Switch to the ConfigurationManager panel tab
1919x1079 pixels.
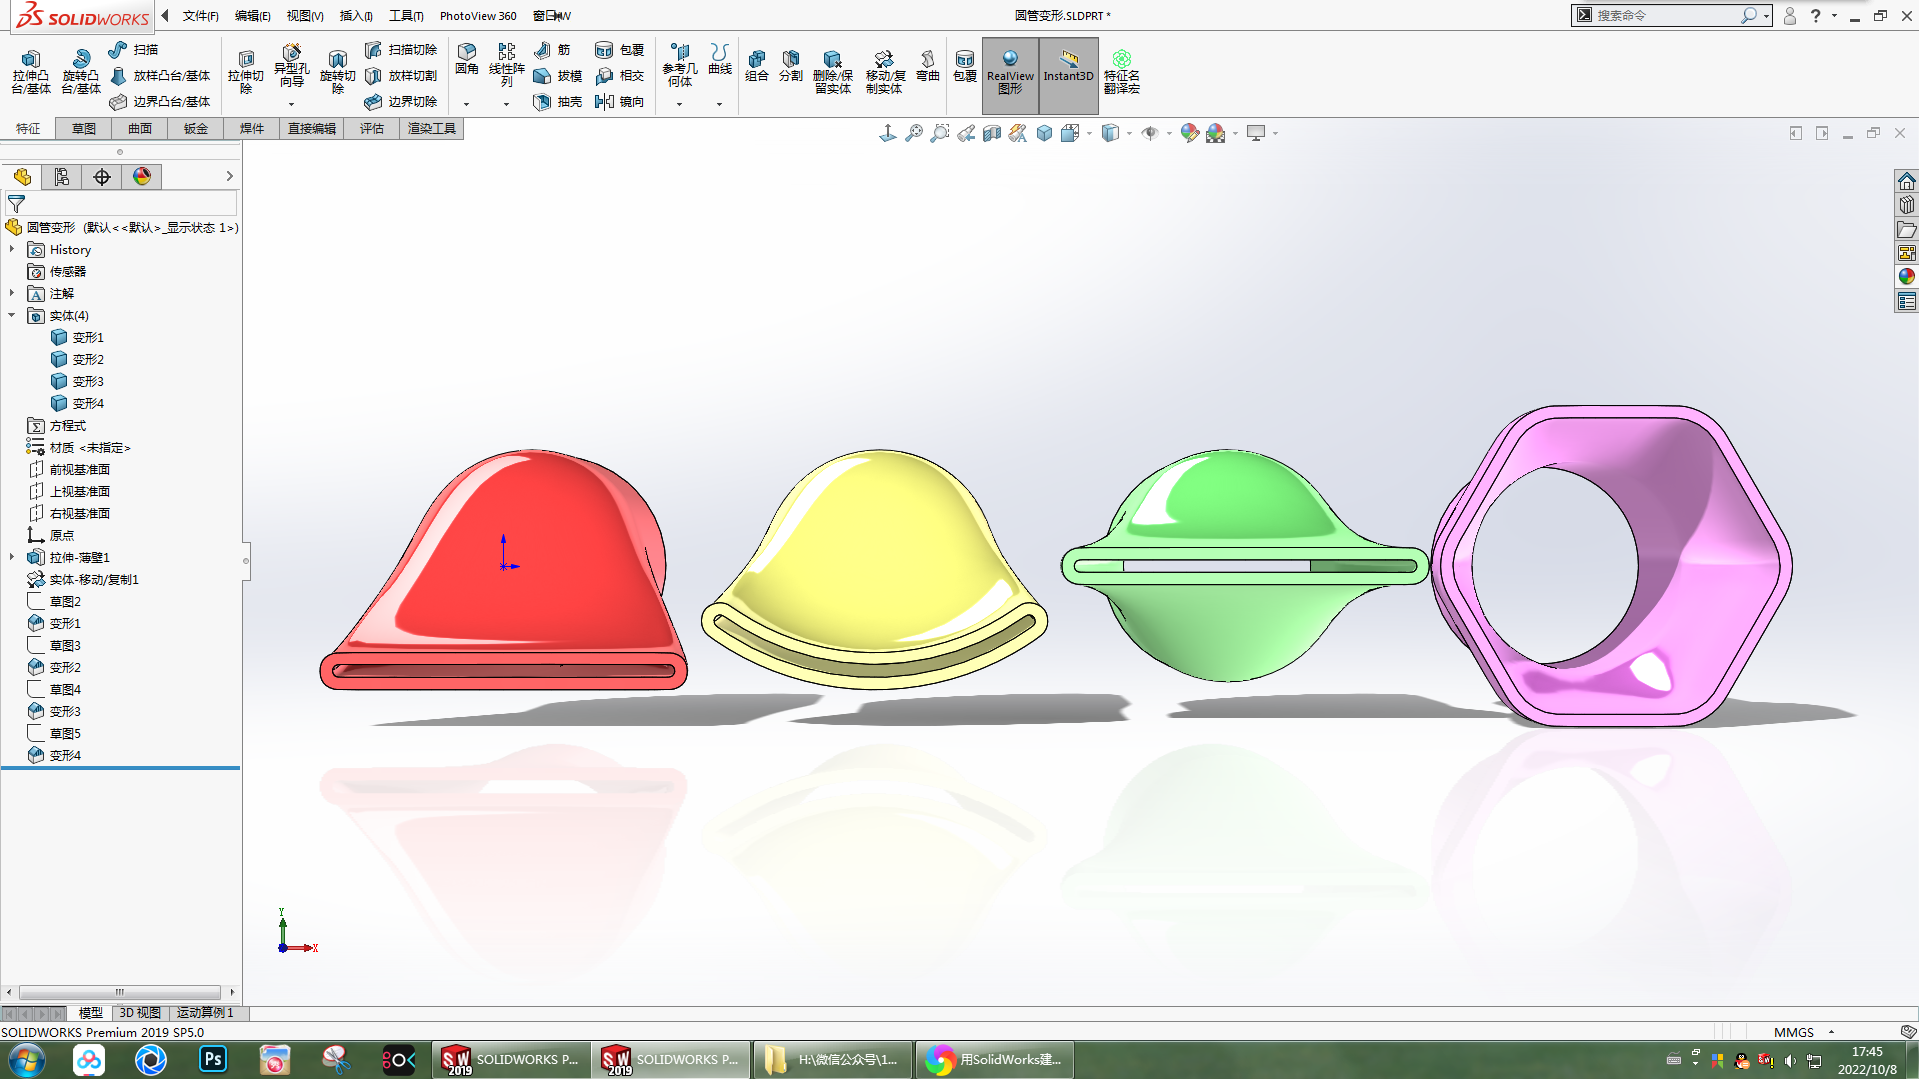pyautogui.click(x=102, y=177)
